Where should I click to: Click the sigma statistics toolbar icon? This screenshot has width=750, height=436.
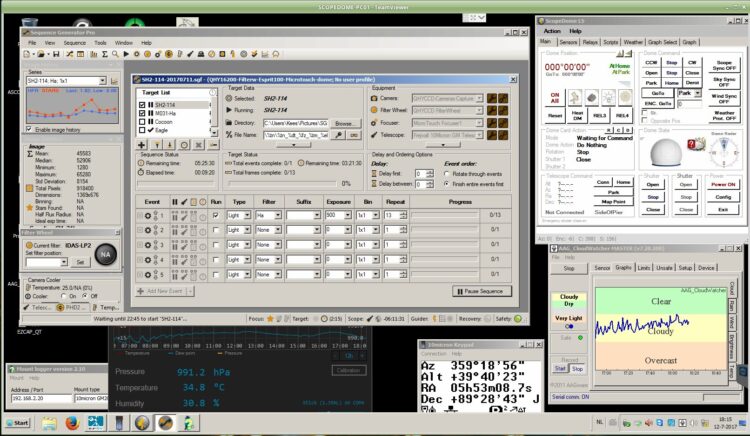pyautogui.click(x=105, y=54)
